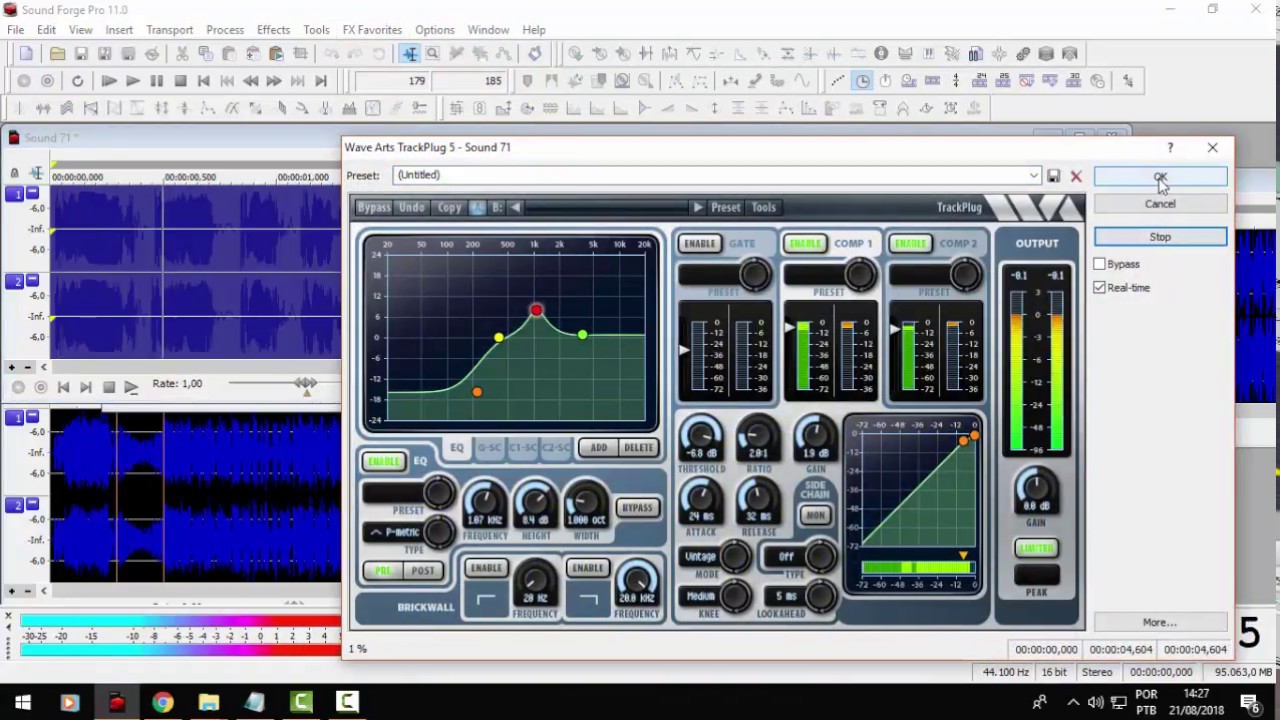Open the Lookahead selector showing 5 ms
Image resolution: width=1280 pixels, height=720 pixels.
(786, 597)
